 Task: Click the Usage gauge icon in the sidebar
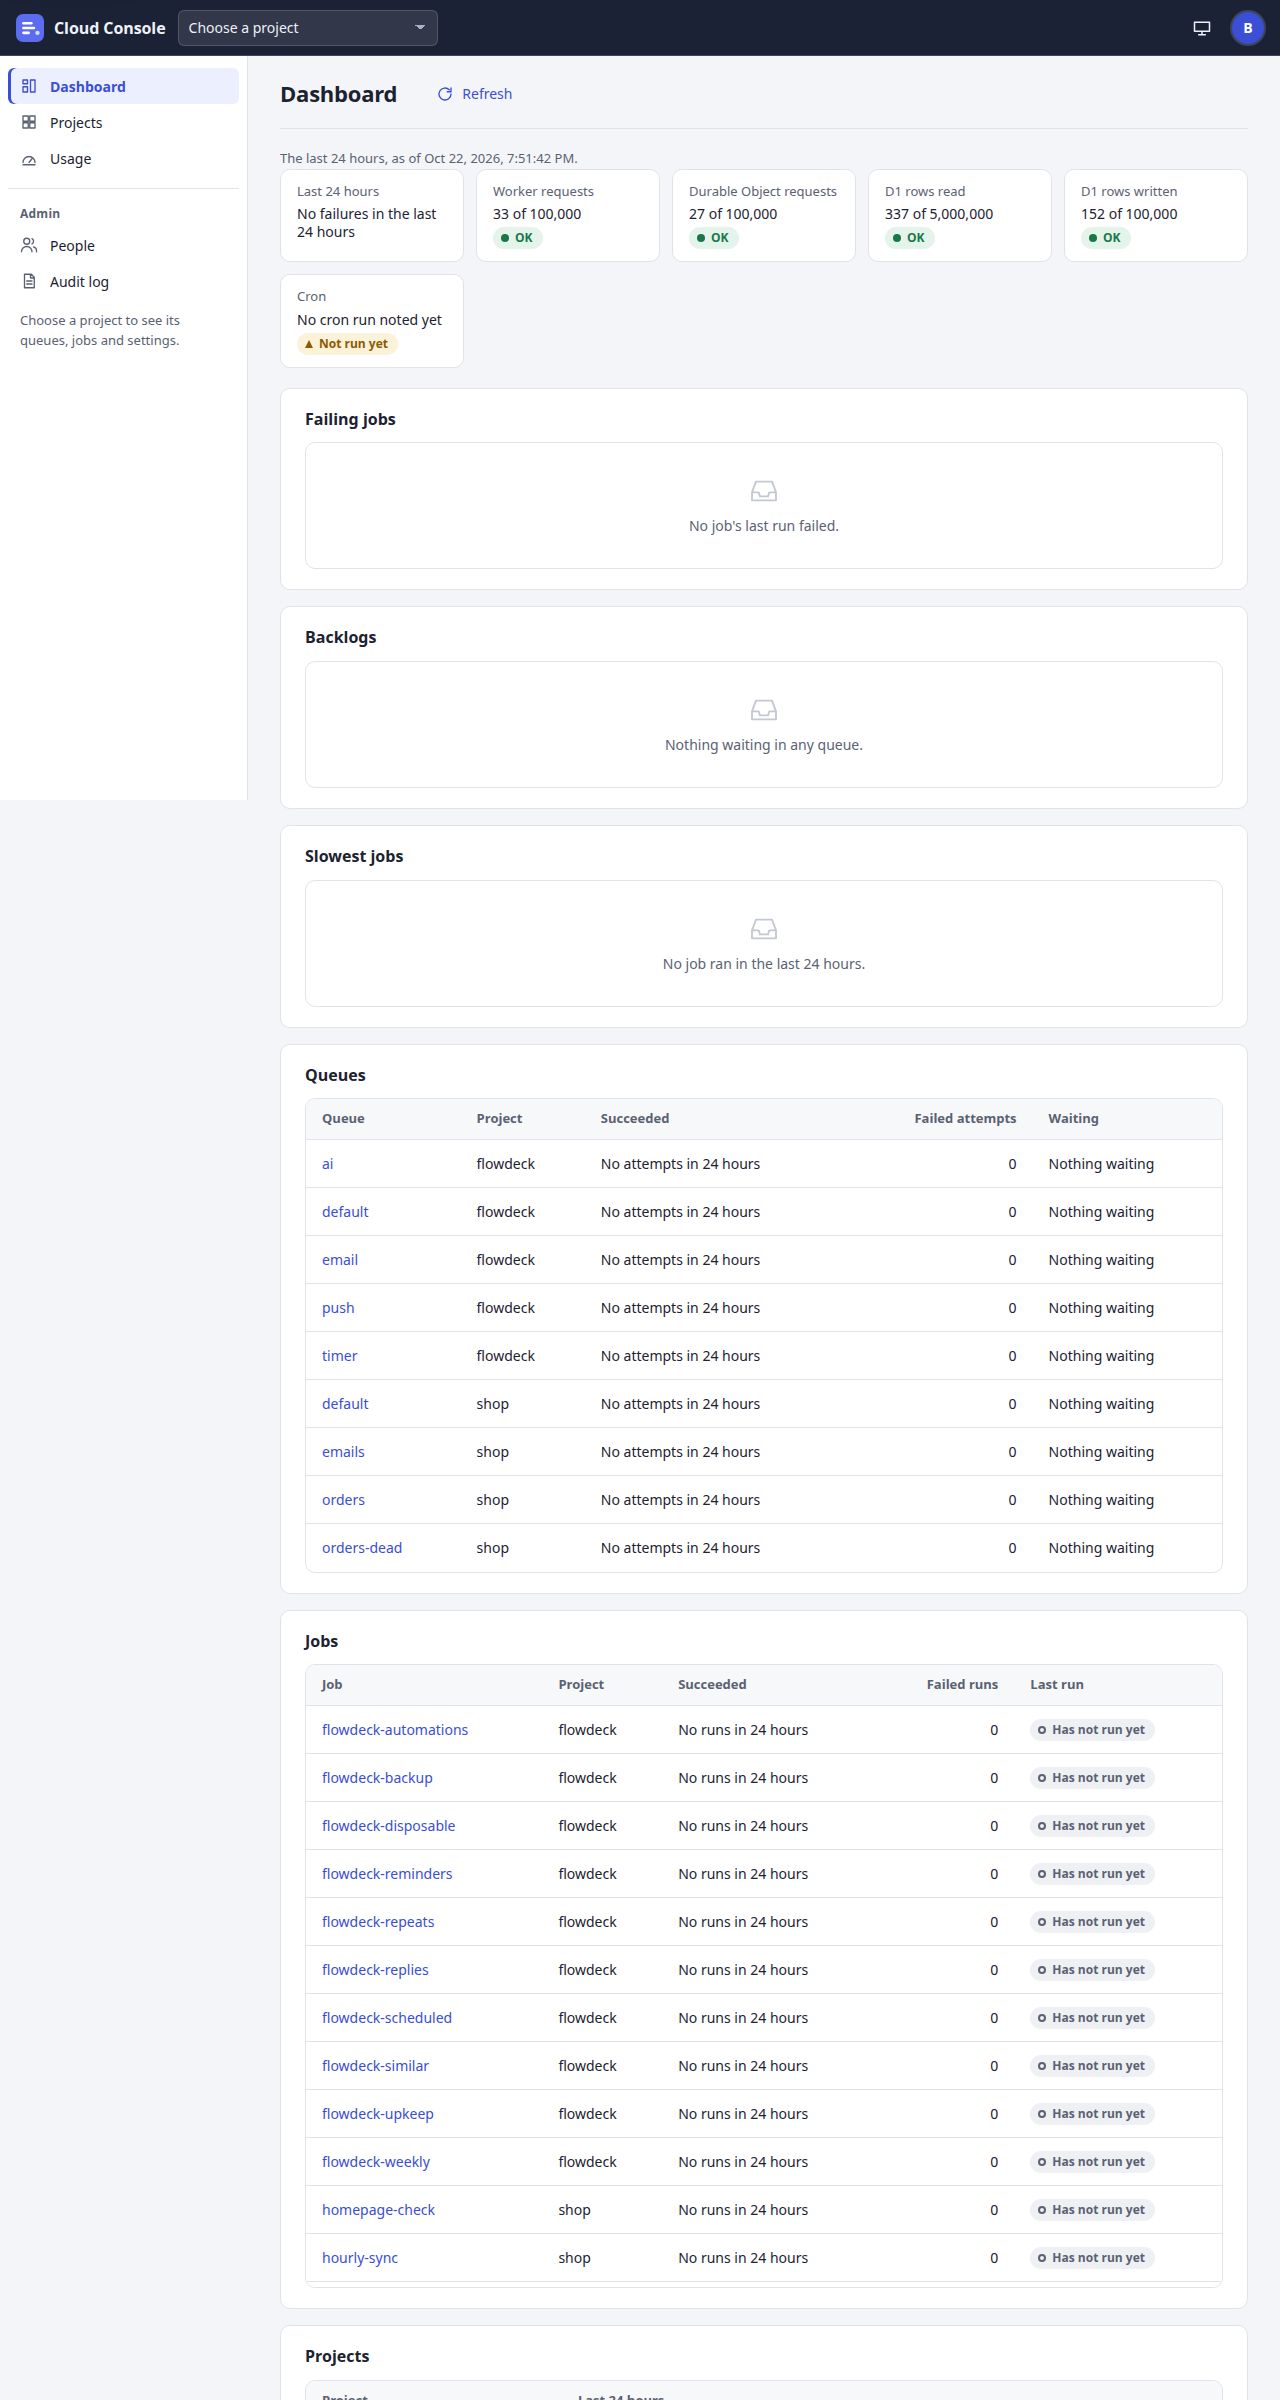(x=29, y=159)
